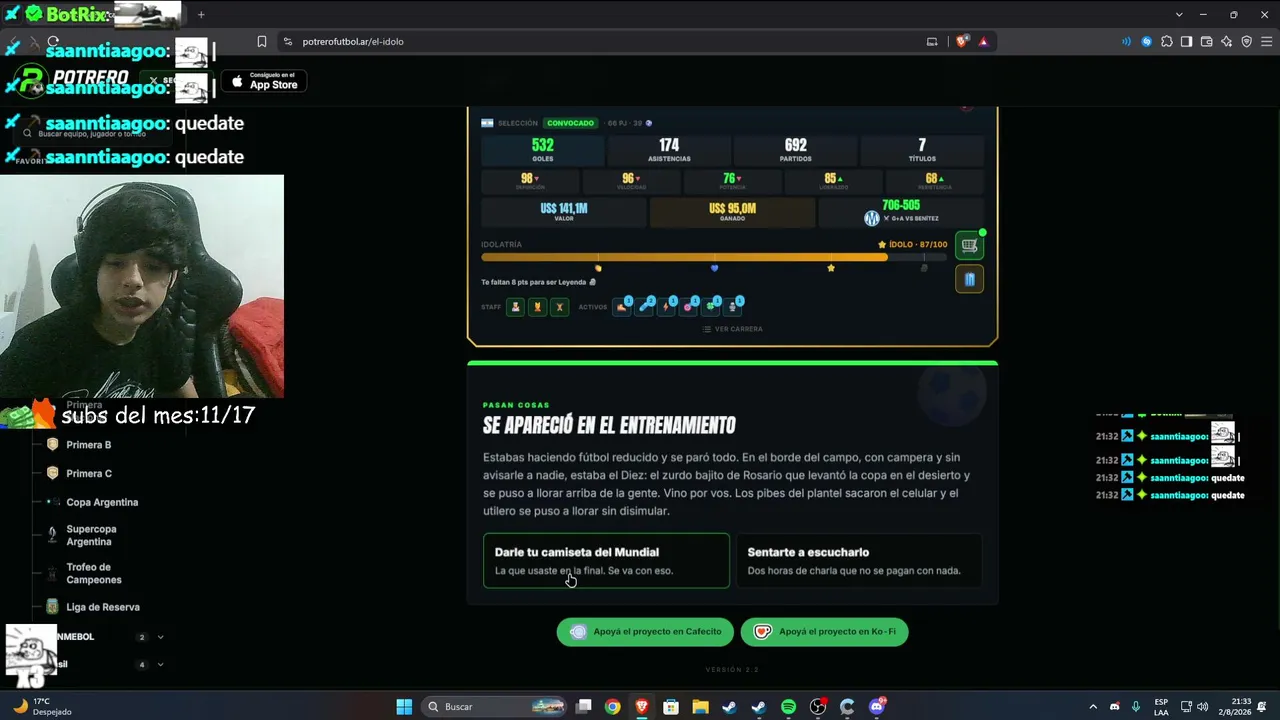Open Primera C in the sidebar
1280x720 pixels.
click(x=89, y=474)
